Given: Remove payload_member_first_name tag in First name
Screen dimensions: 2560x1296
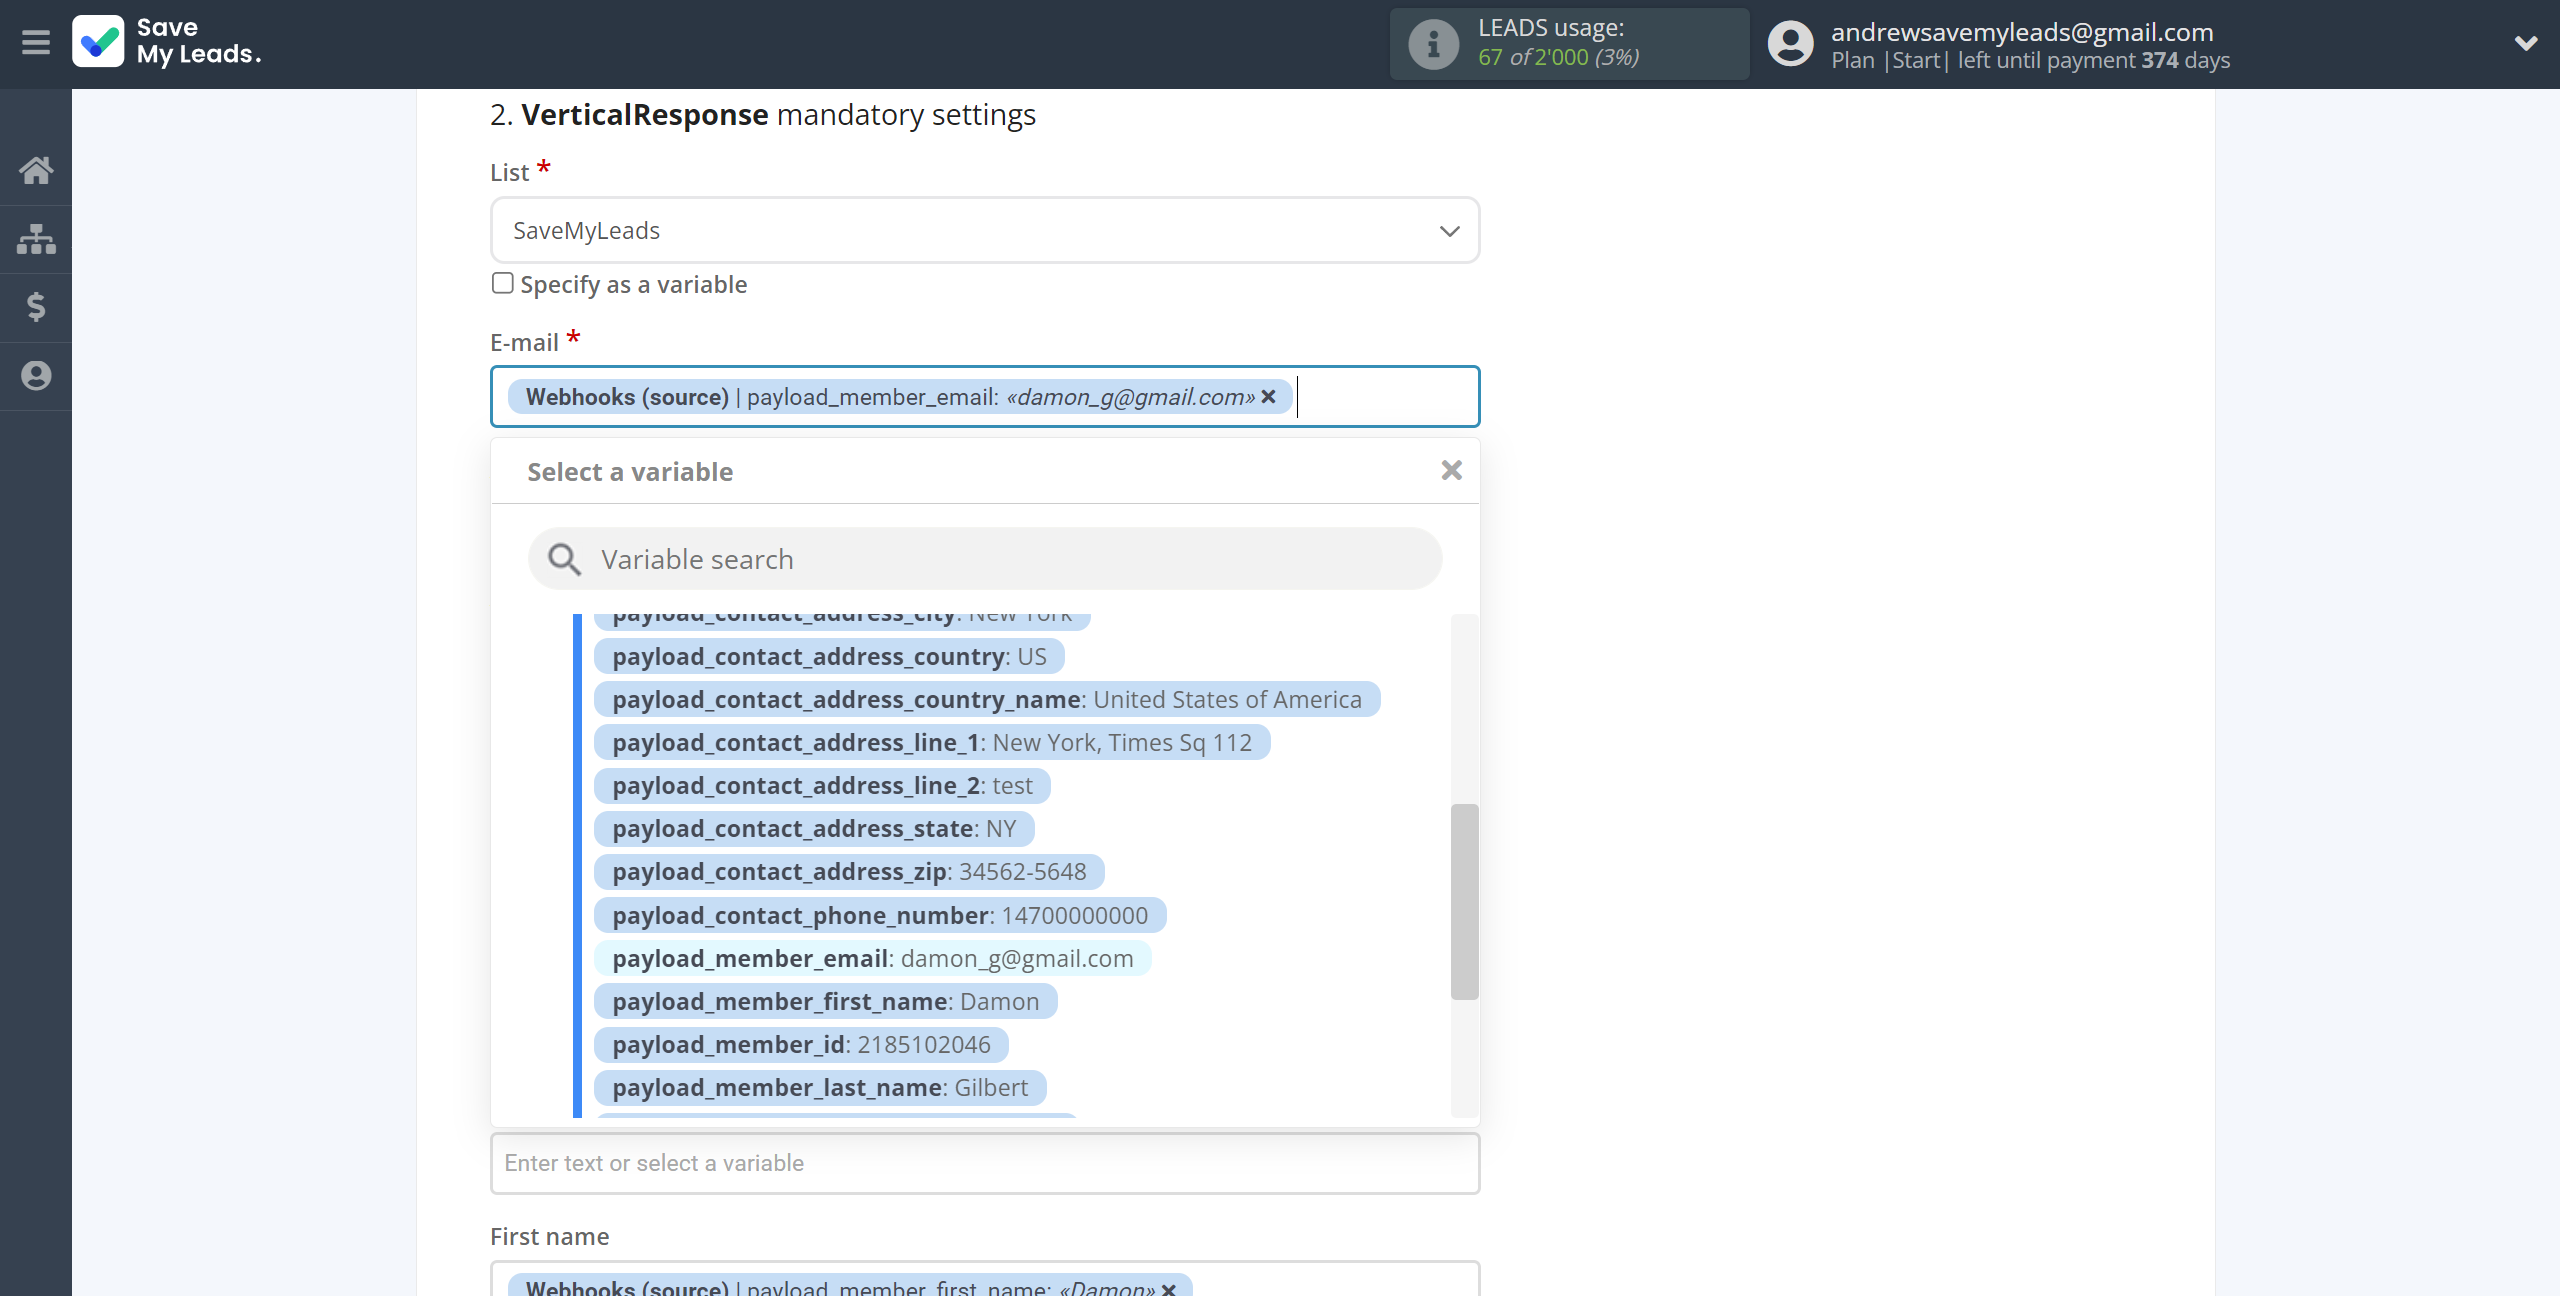Looking at the screenshot, I should point(1168,1288).
